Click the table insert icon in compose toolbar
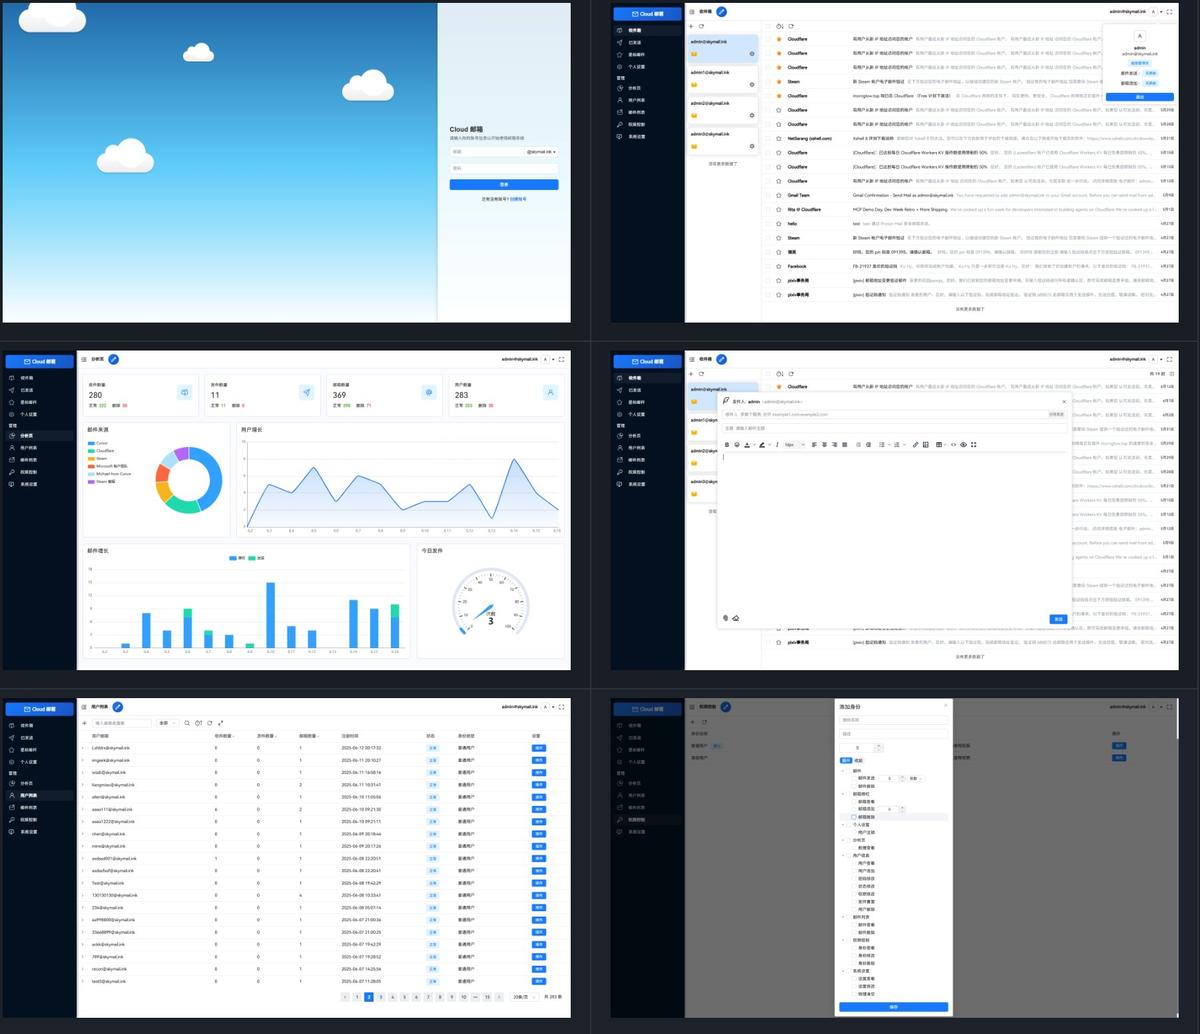This screenshot has height=1034, width=1200. point(939,445)
